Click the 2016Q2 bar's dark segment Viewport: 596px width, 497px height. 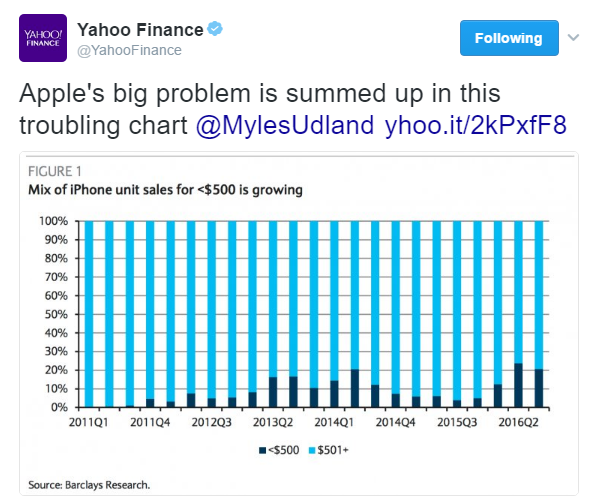tap(518, 385)
